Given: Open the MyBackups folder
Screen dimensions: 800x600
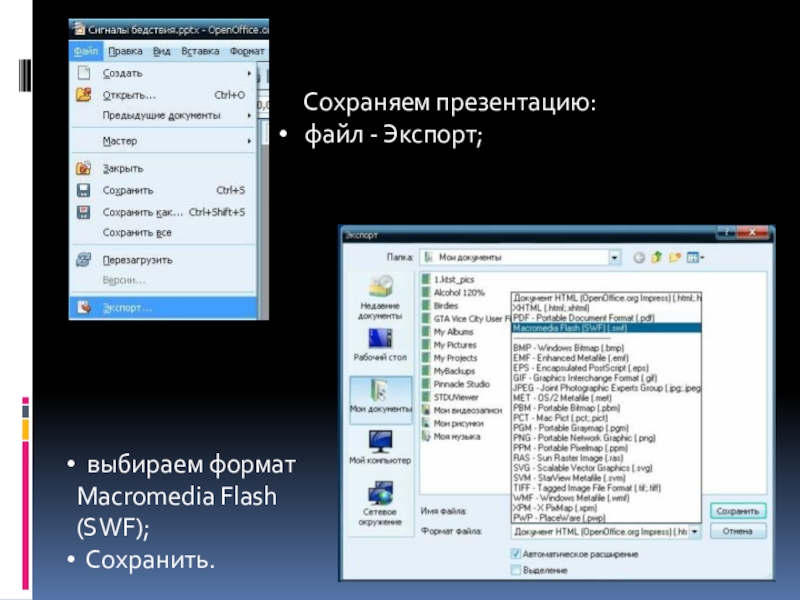Looking at the screenshot, I should 448,371.
